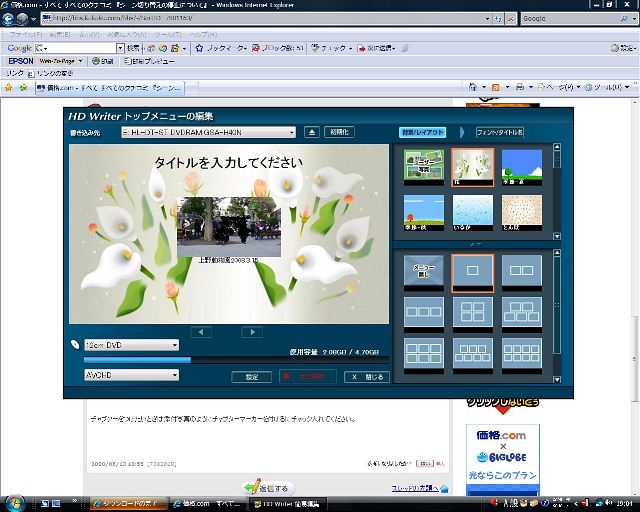Viewport: 640px width, 512px height.
Task: Click the Google toolbar bookmark star icon
Action: 199,48
